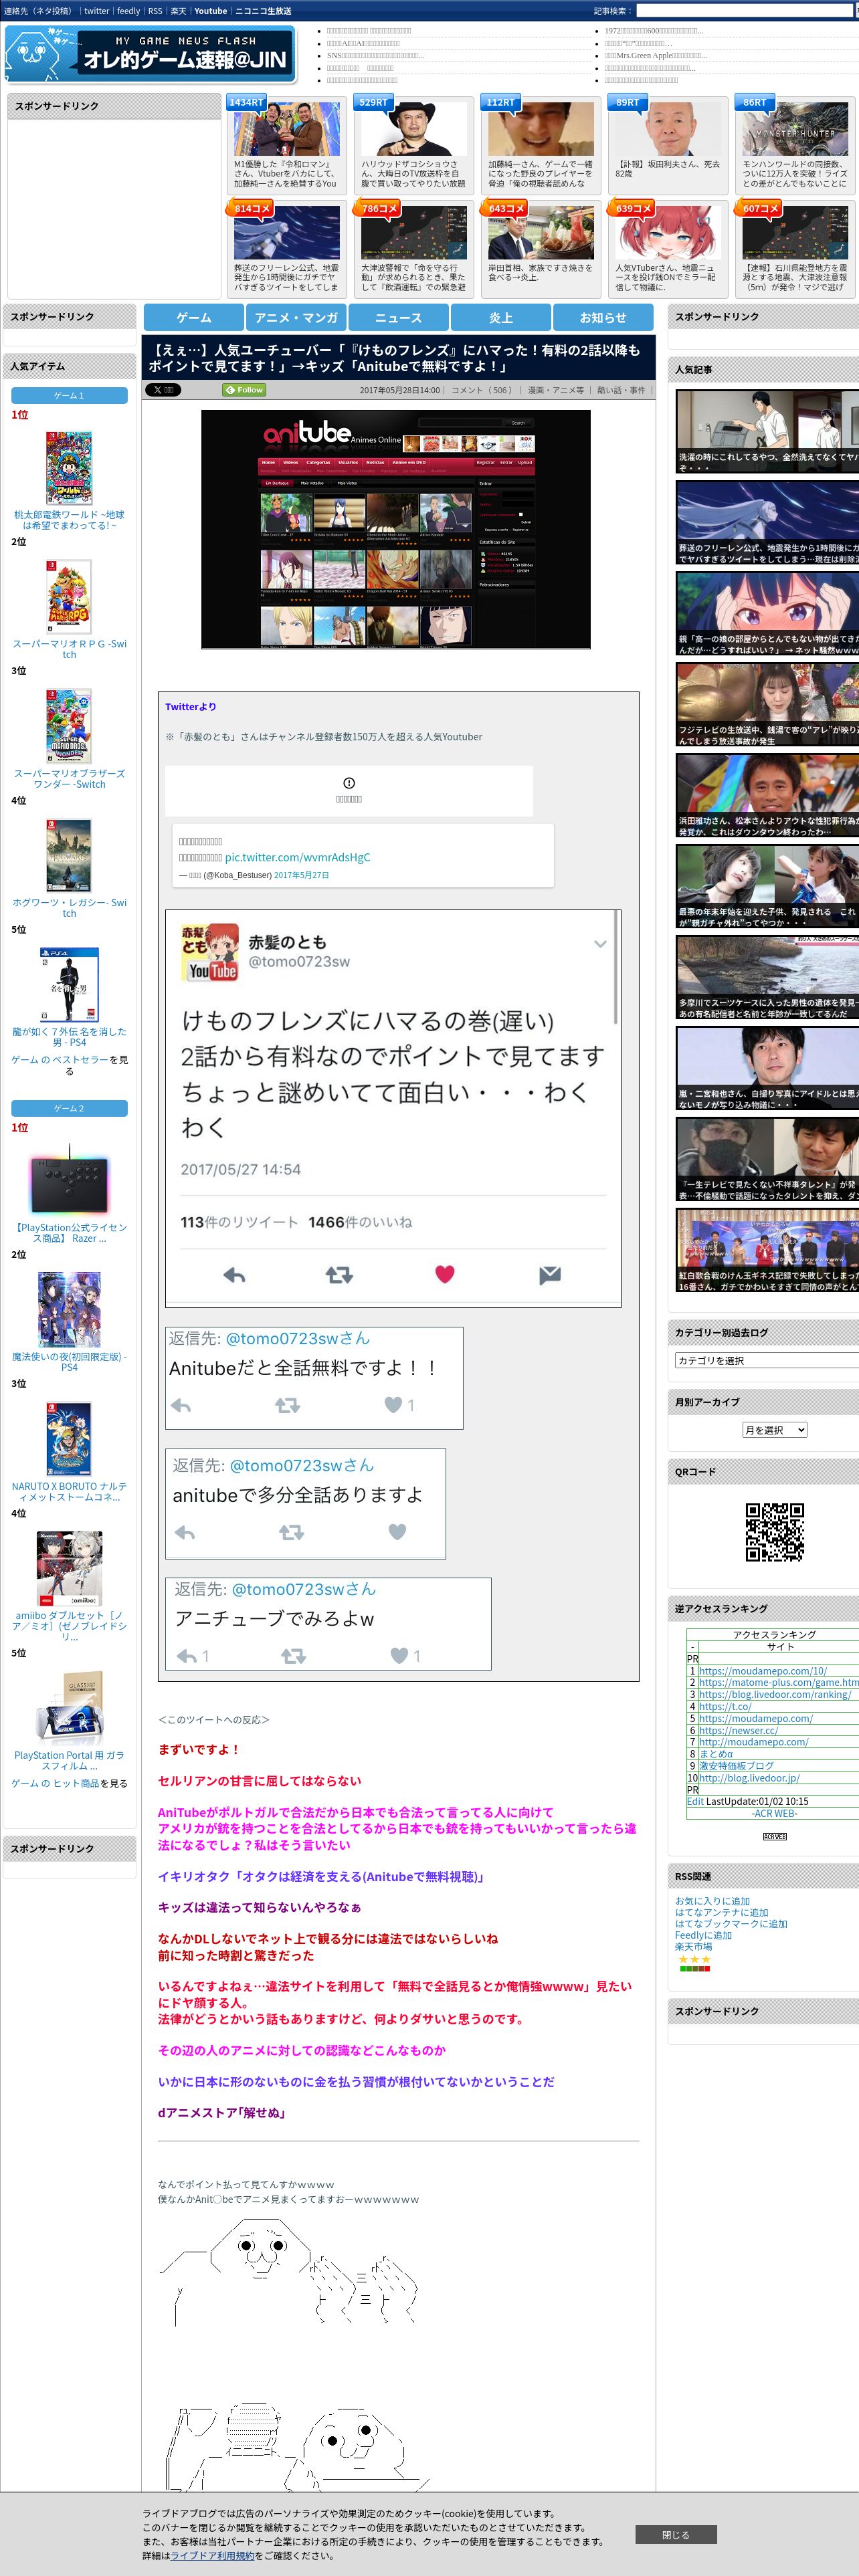Click heart icon on anitubeで多分全話 reply
The height and width of the screenshot is (2576, 859).
[397, 1532]
